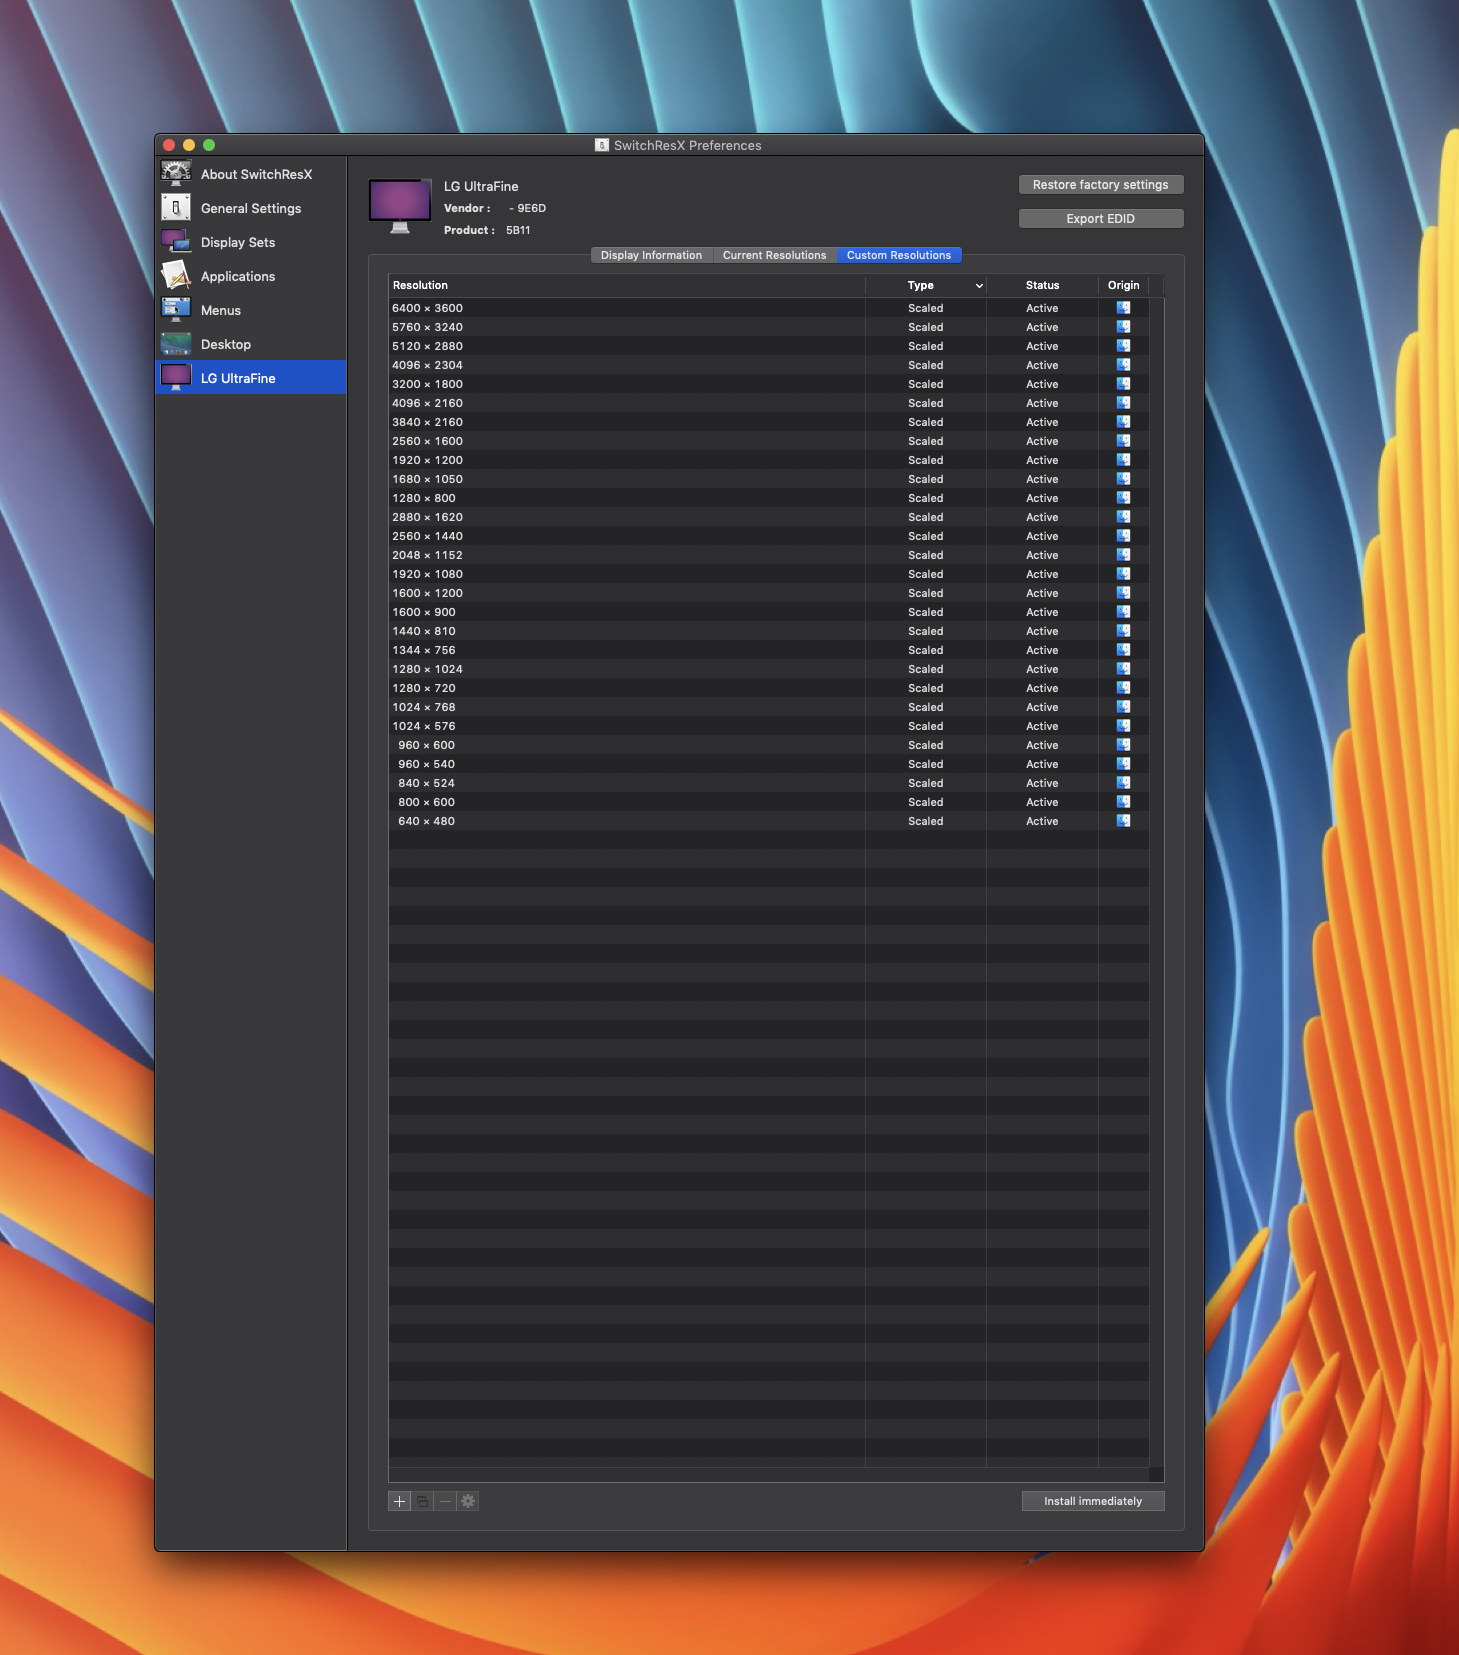Open the Menus pane
Screen dimensions: 1459x1655
pos(251,310)
